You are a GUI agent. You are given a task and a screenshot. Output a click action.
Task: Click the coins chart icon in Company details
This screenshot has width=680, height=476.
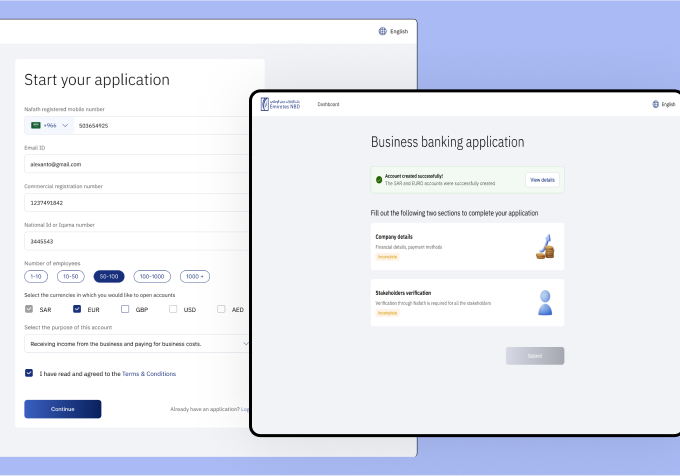(545, 246)
